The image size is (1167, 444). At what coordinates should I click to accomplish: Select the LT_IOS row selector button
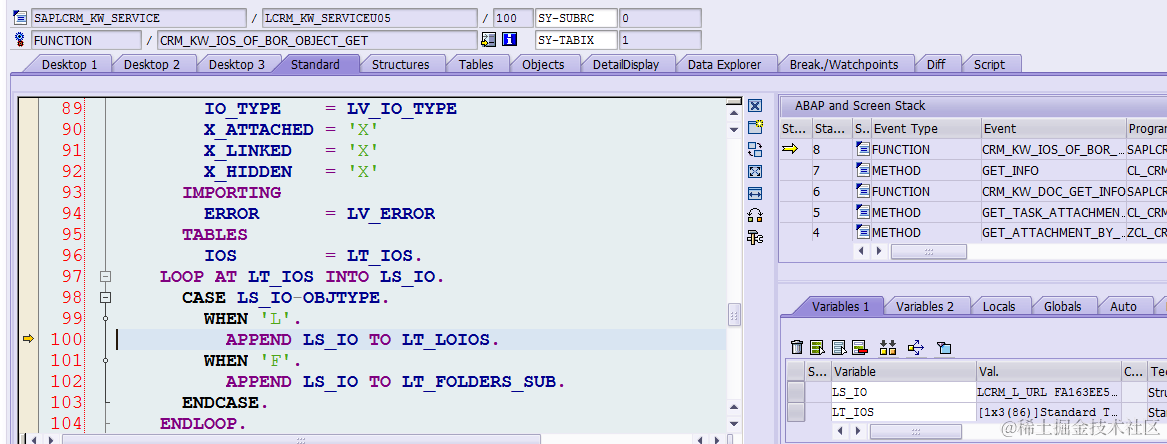coord(796,412)
